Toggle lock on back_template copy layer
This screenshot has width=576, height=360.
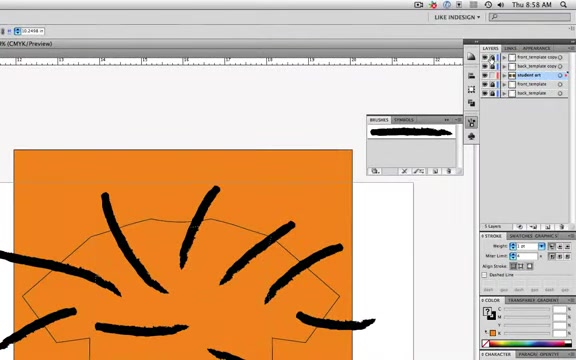[x=492, y=66]
